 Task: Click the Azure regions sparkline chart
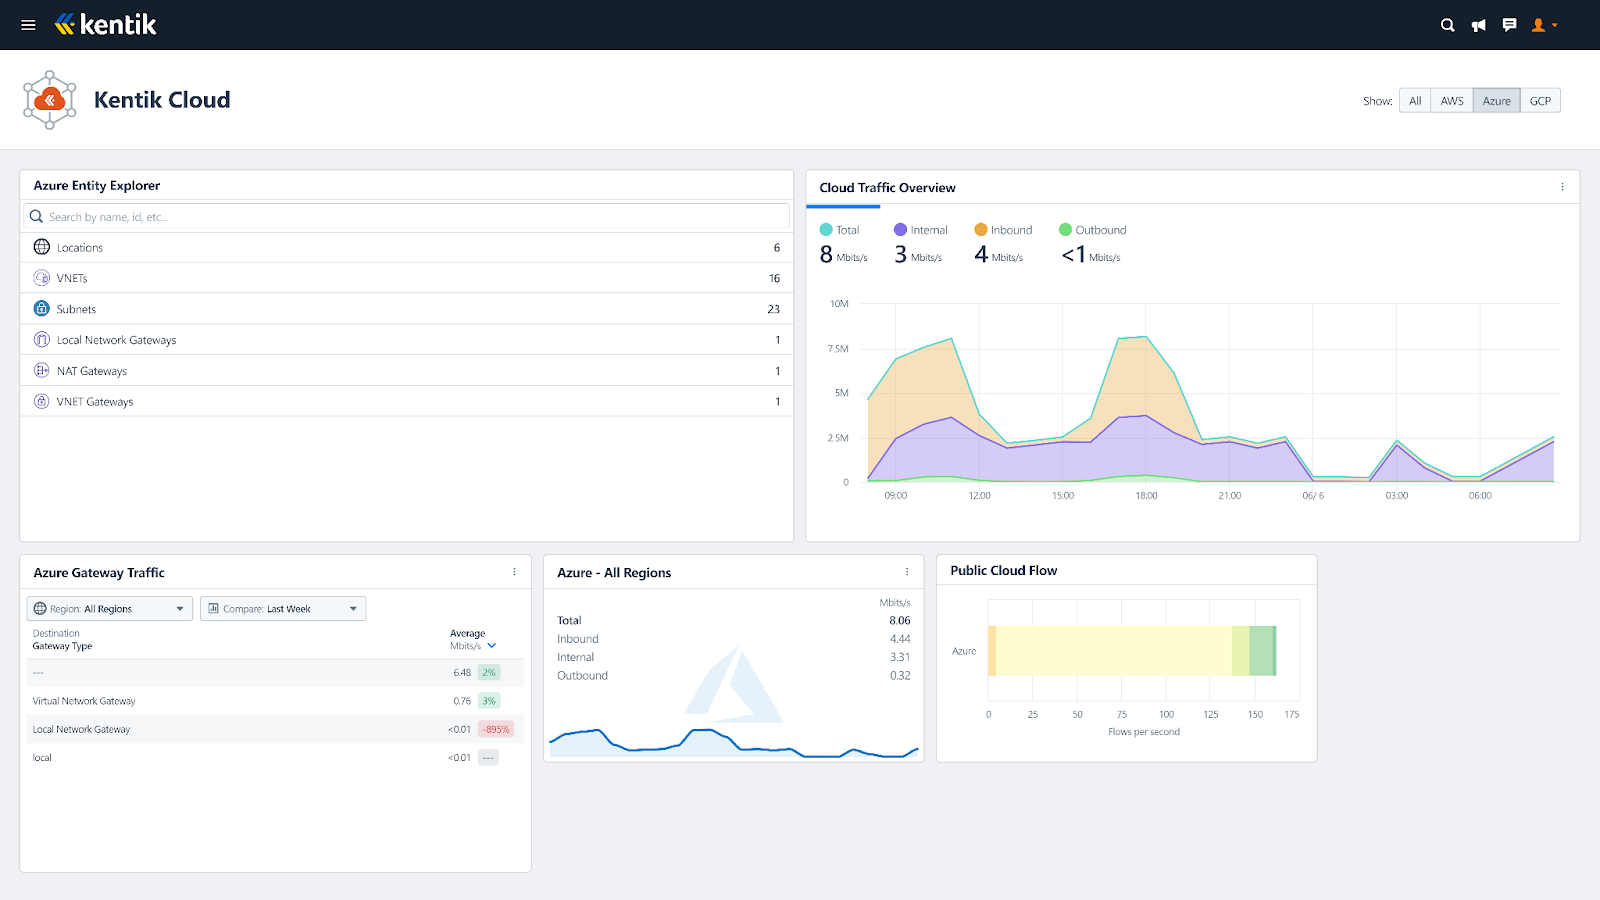click(x=733, y=743)
